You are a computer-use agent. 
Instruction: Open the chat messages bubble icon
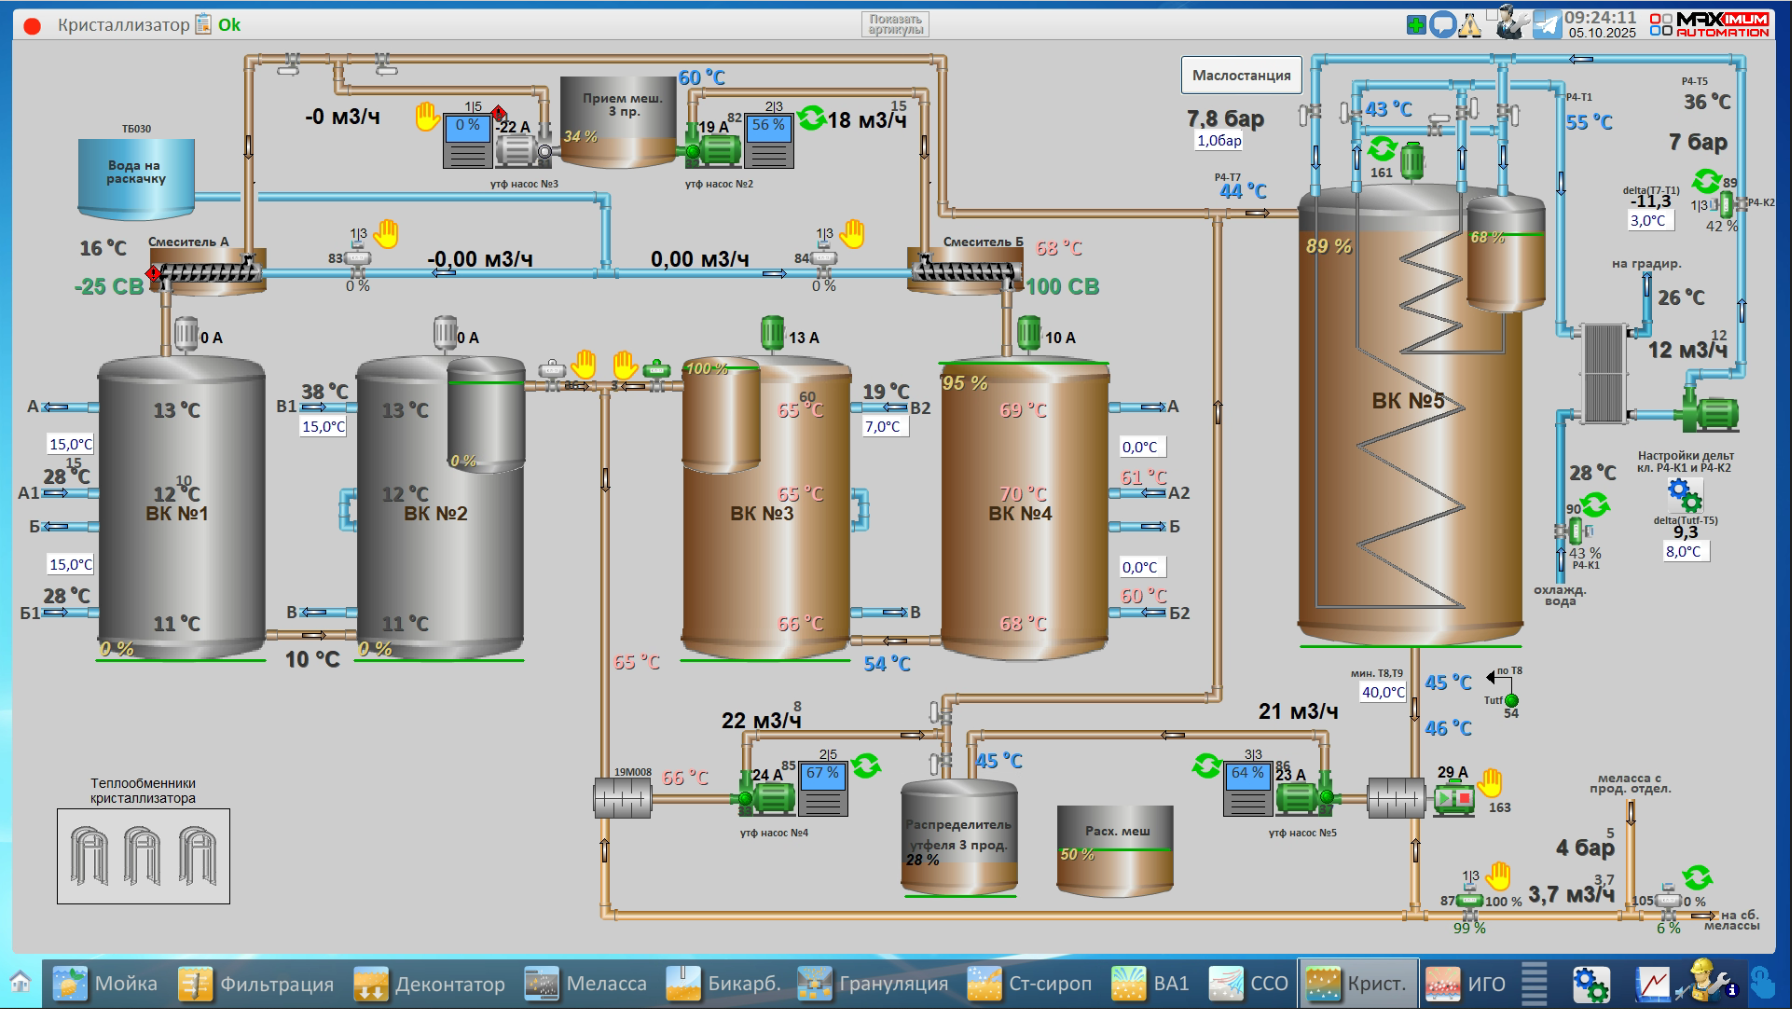[x=1442, y=24]
